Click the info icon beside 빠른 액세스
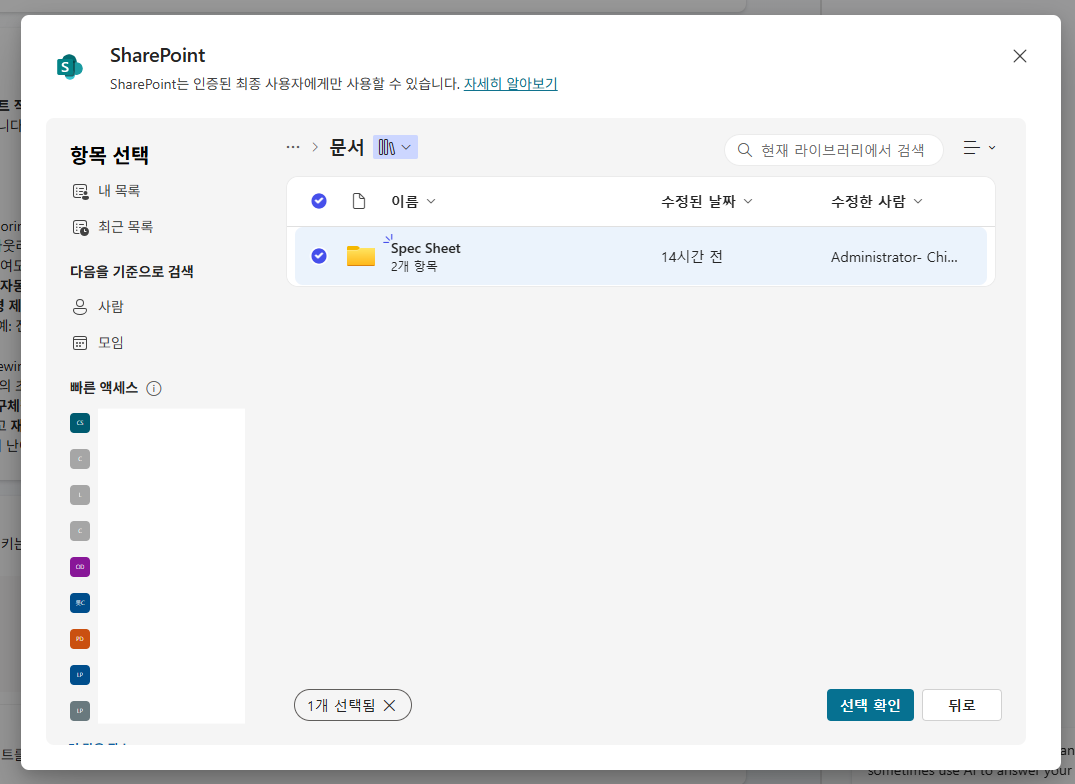Viewport: 1075px width, 784px height. (x=154, y=389)
